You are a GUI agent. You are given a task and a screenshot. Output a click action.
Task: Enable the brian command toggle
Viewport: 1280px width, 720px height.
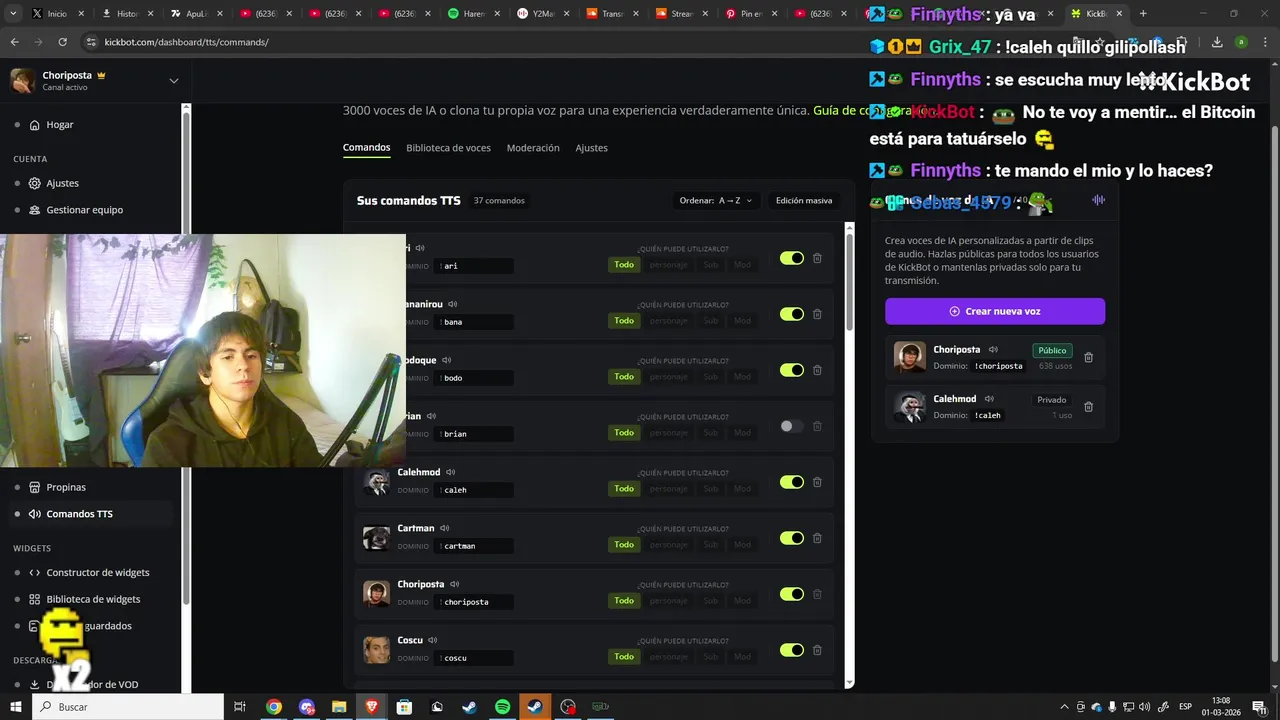pyautogui.click(x=792, y=426)
